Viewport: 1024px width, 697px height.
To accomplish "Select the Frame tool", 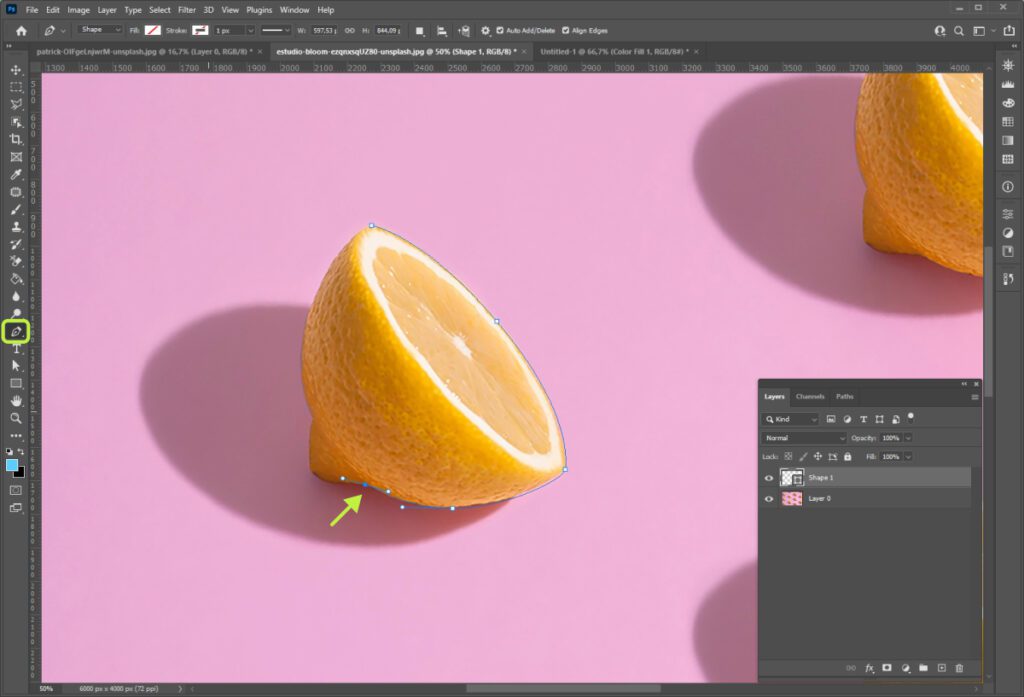I will tap(16, 157).
